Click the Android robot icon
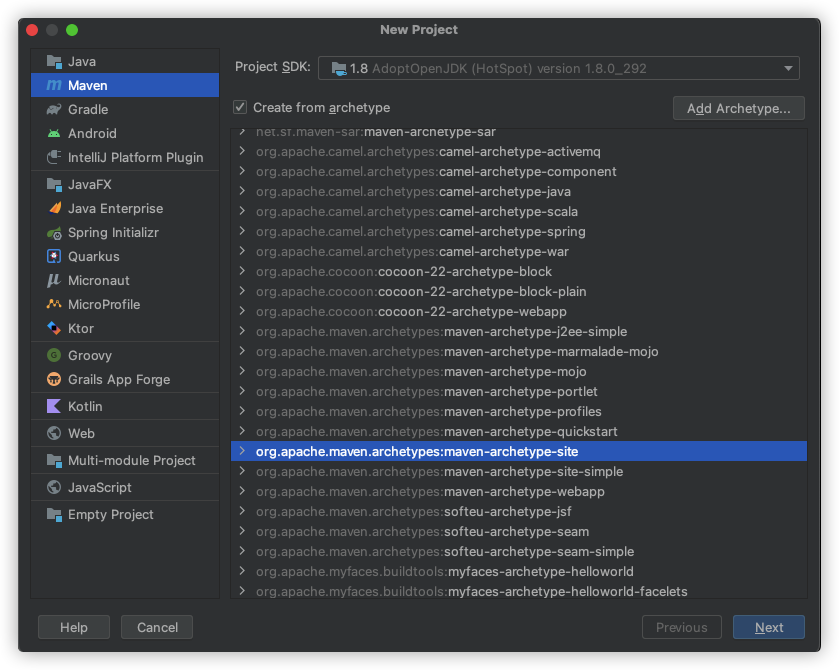The image size is (839, 670). coord(54,133)
